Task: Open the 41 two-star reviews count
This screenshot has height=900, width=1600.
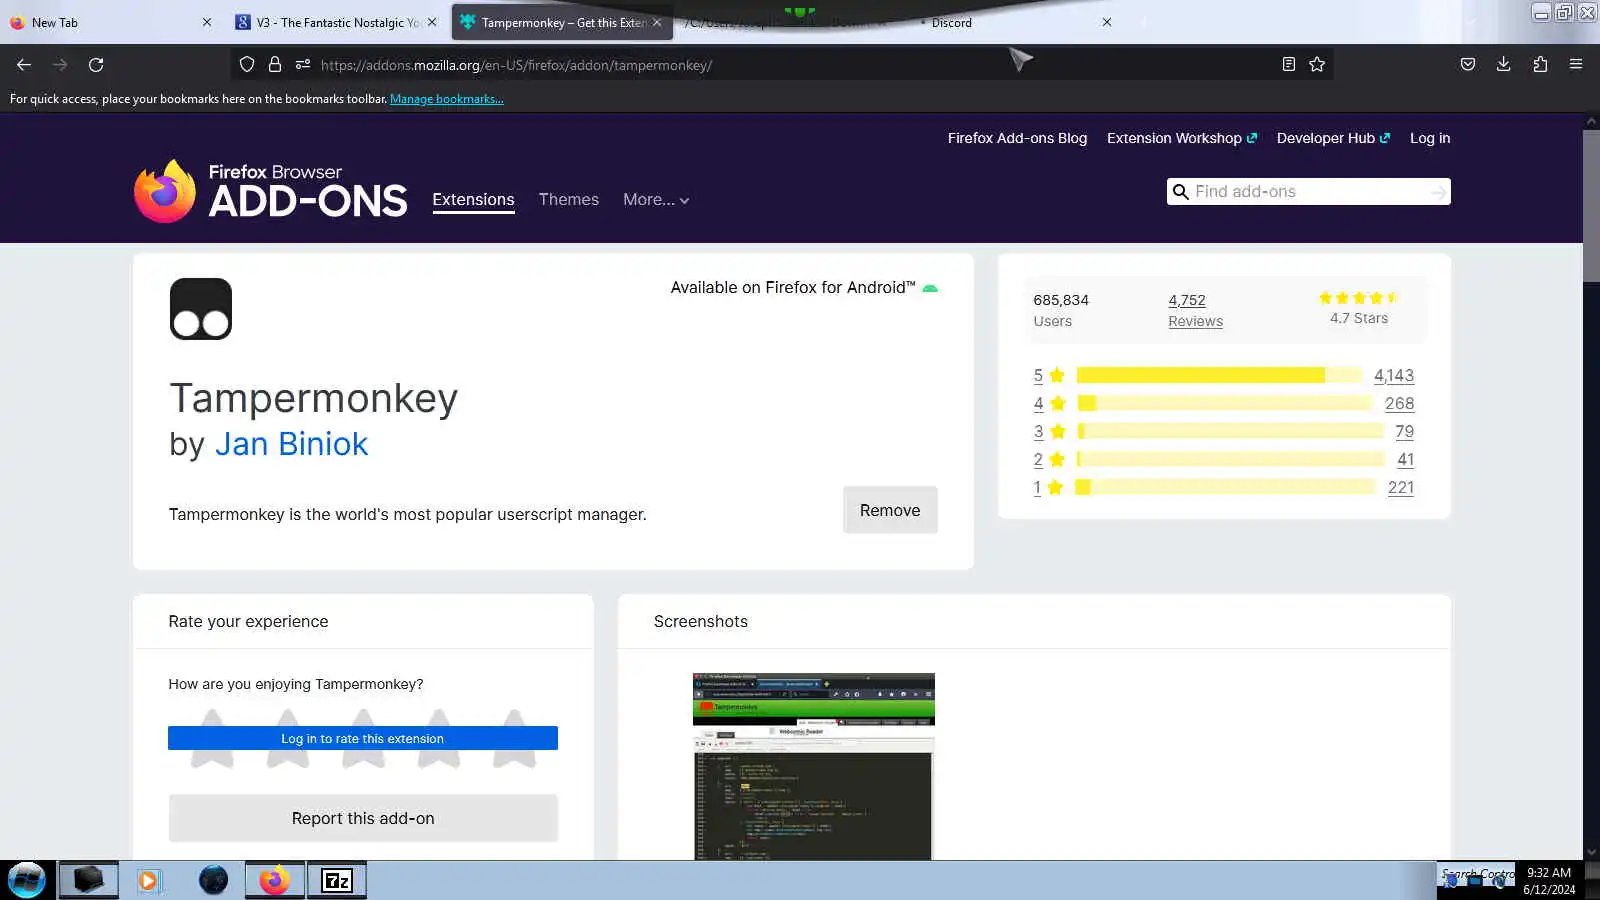Action: pyautogui.click(x=1405, y=459)
